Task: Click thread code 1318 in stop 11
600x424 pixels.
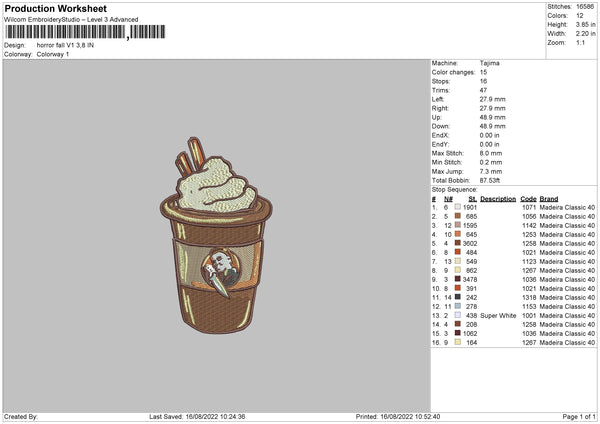Action: (529, 298)
